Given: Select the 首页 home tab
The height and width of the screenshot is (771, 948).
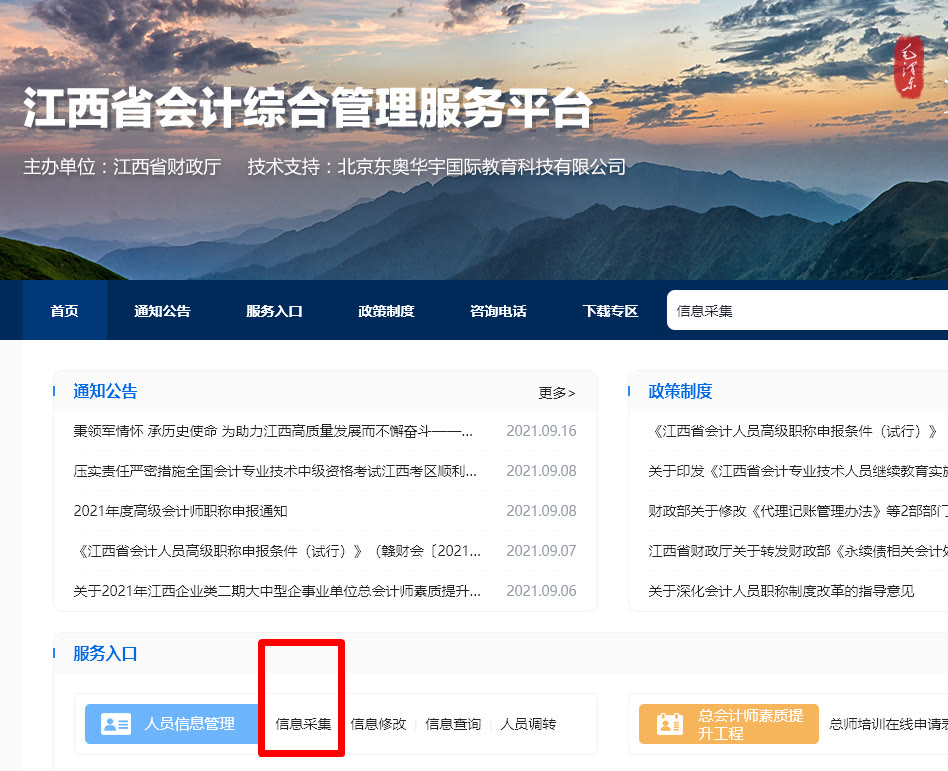Looking at the screenshot, I should tap(64, 310).
